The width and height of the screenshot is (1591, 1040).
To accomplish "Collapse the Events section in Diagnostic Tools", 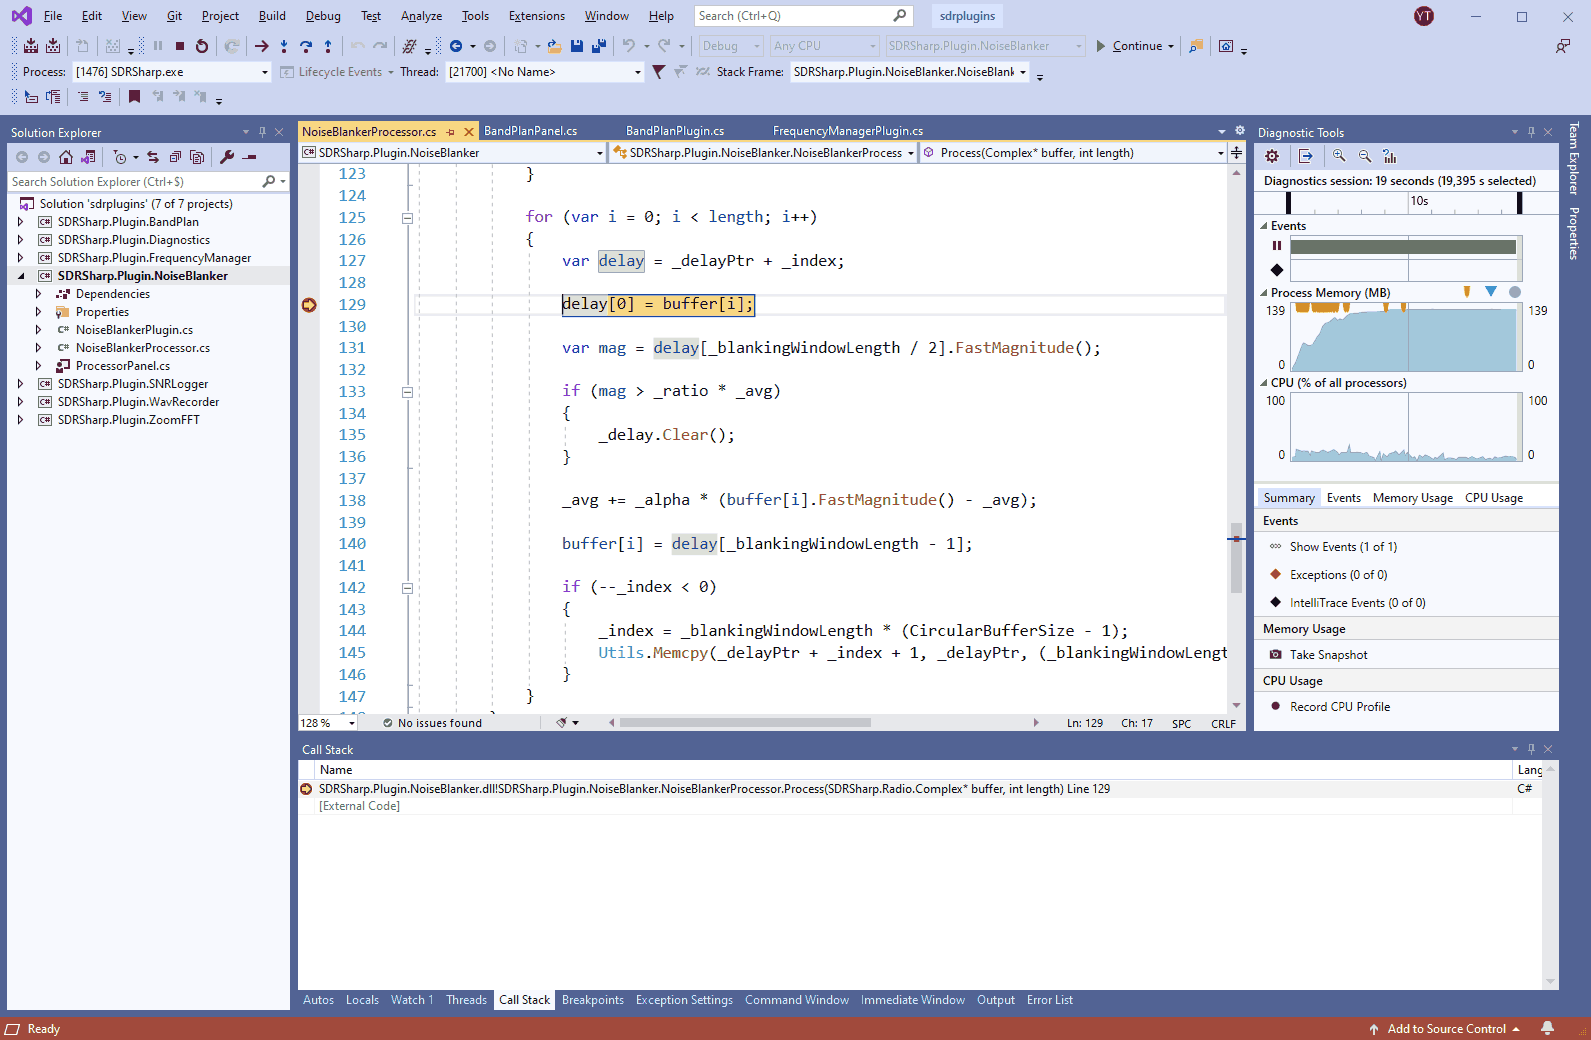I will 1264,226.
